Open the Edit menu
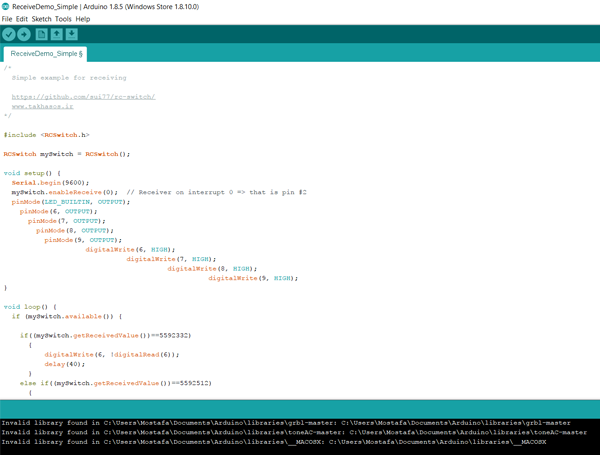 (x=22, y=19)
